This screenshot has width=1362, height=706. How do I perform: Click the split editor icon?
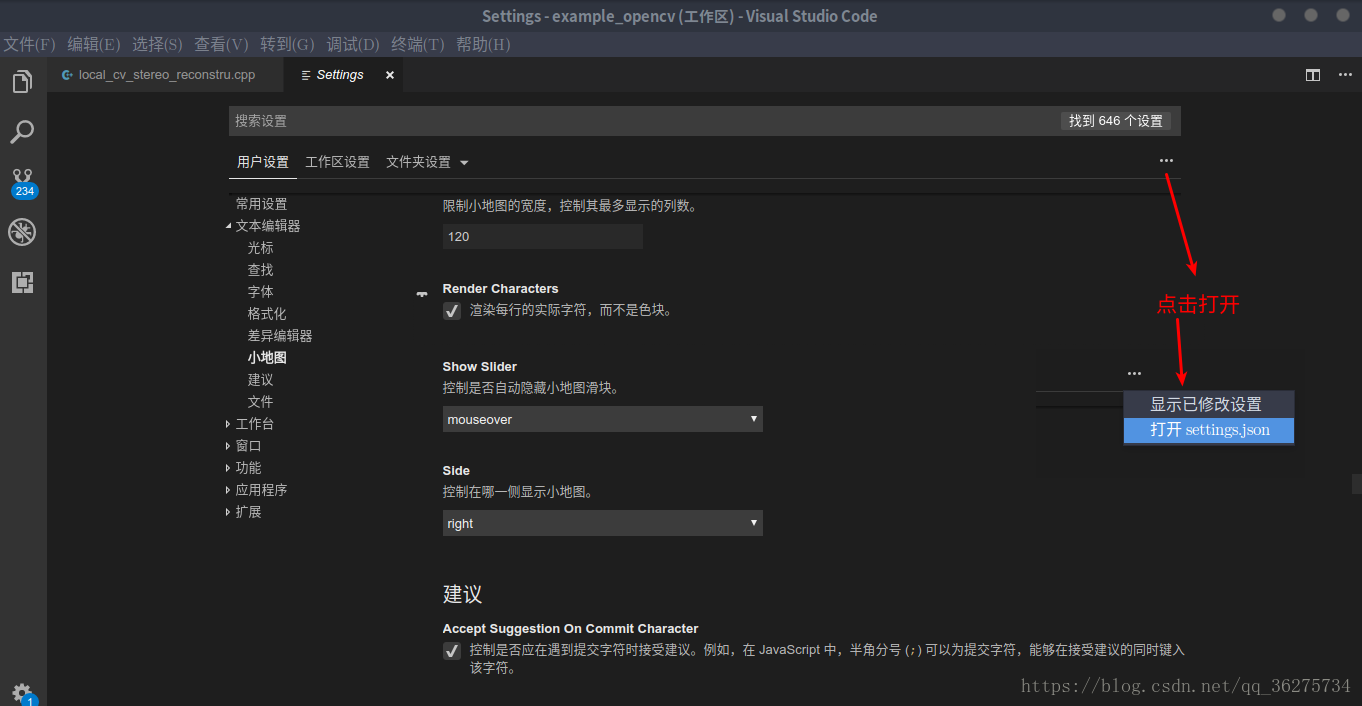click(x=1313, y=75)
